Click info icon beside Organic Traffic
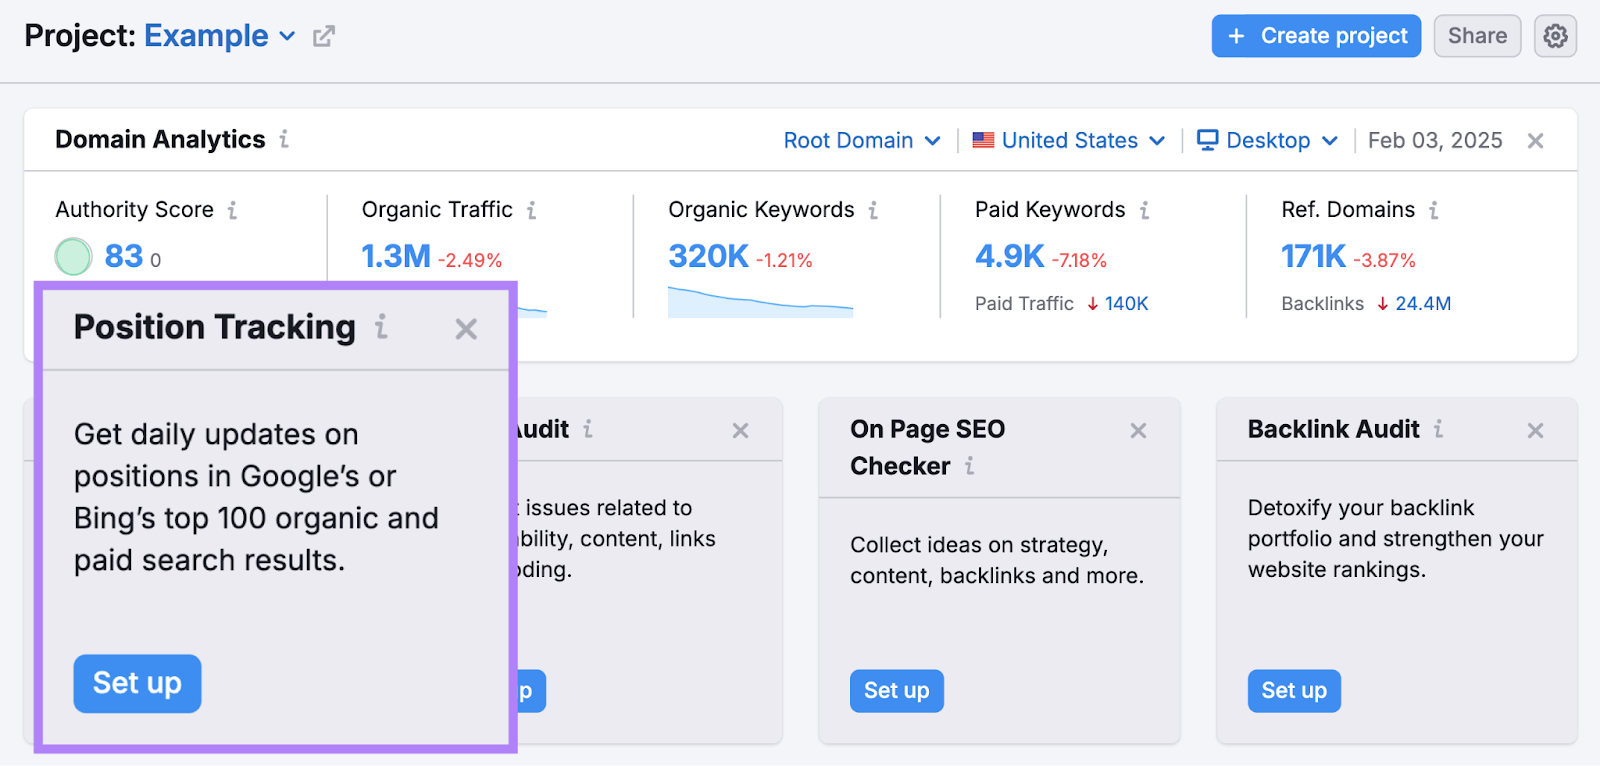This screenshot has width=1600, height=766. point(531,210)
